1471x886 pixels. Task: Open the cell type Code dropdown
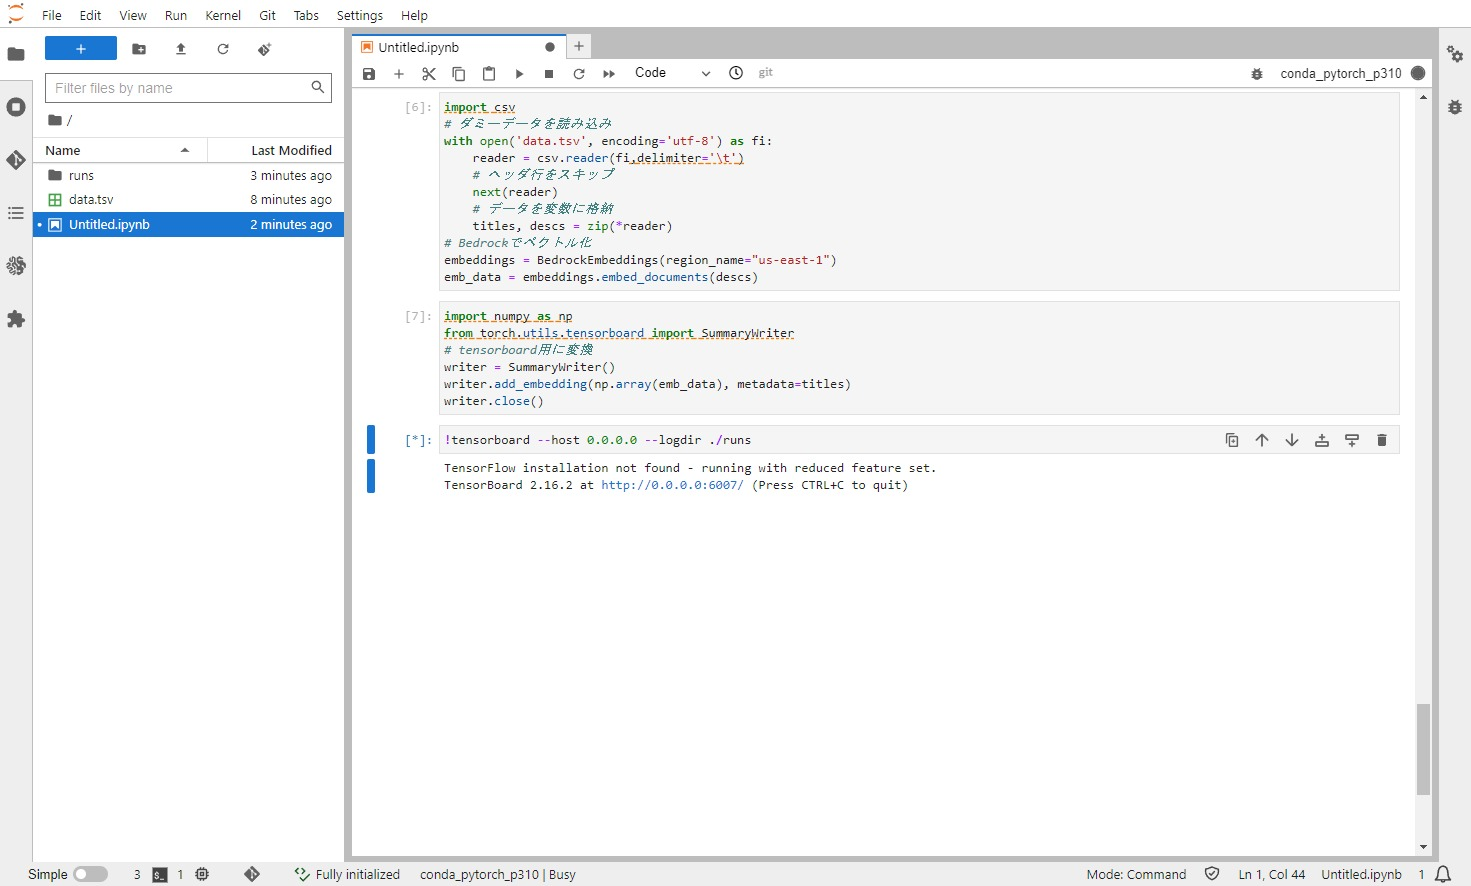(x=672, y=73)
